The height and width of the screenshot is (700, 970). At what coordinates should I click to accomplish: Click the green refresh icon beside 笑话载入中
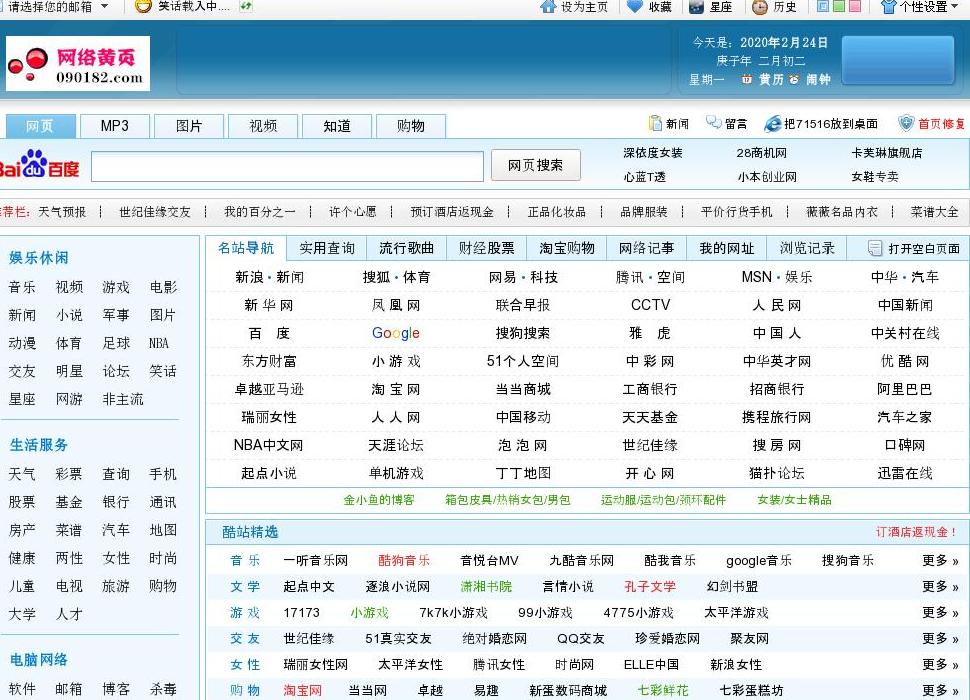click(x=246, y=6)
